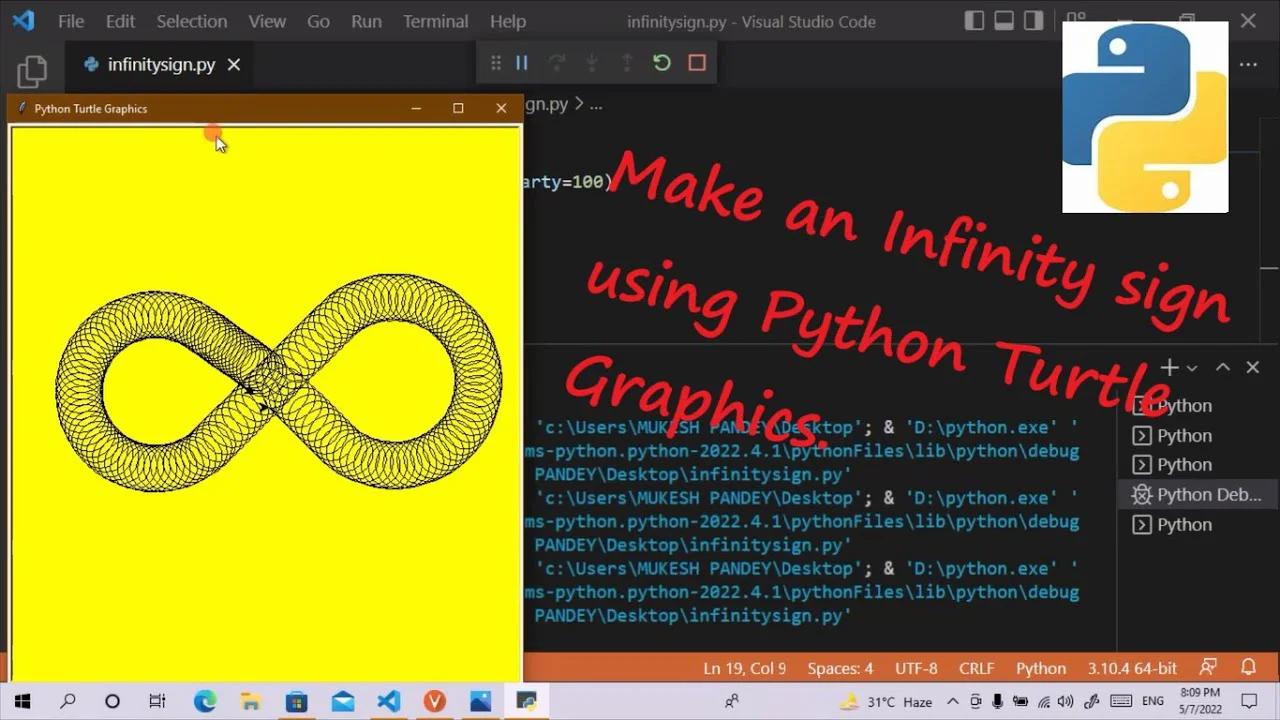Viewport: 1280px width, 720px height.
Task: Switch to the infinitysign.py editor tab
Action: tap(160, 64)
